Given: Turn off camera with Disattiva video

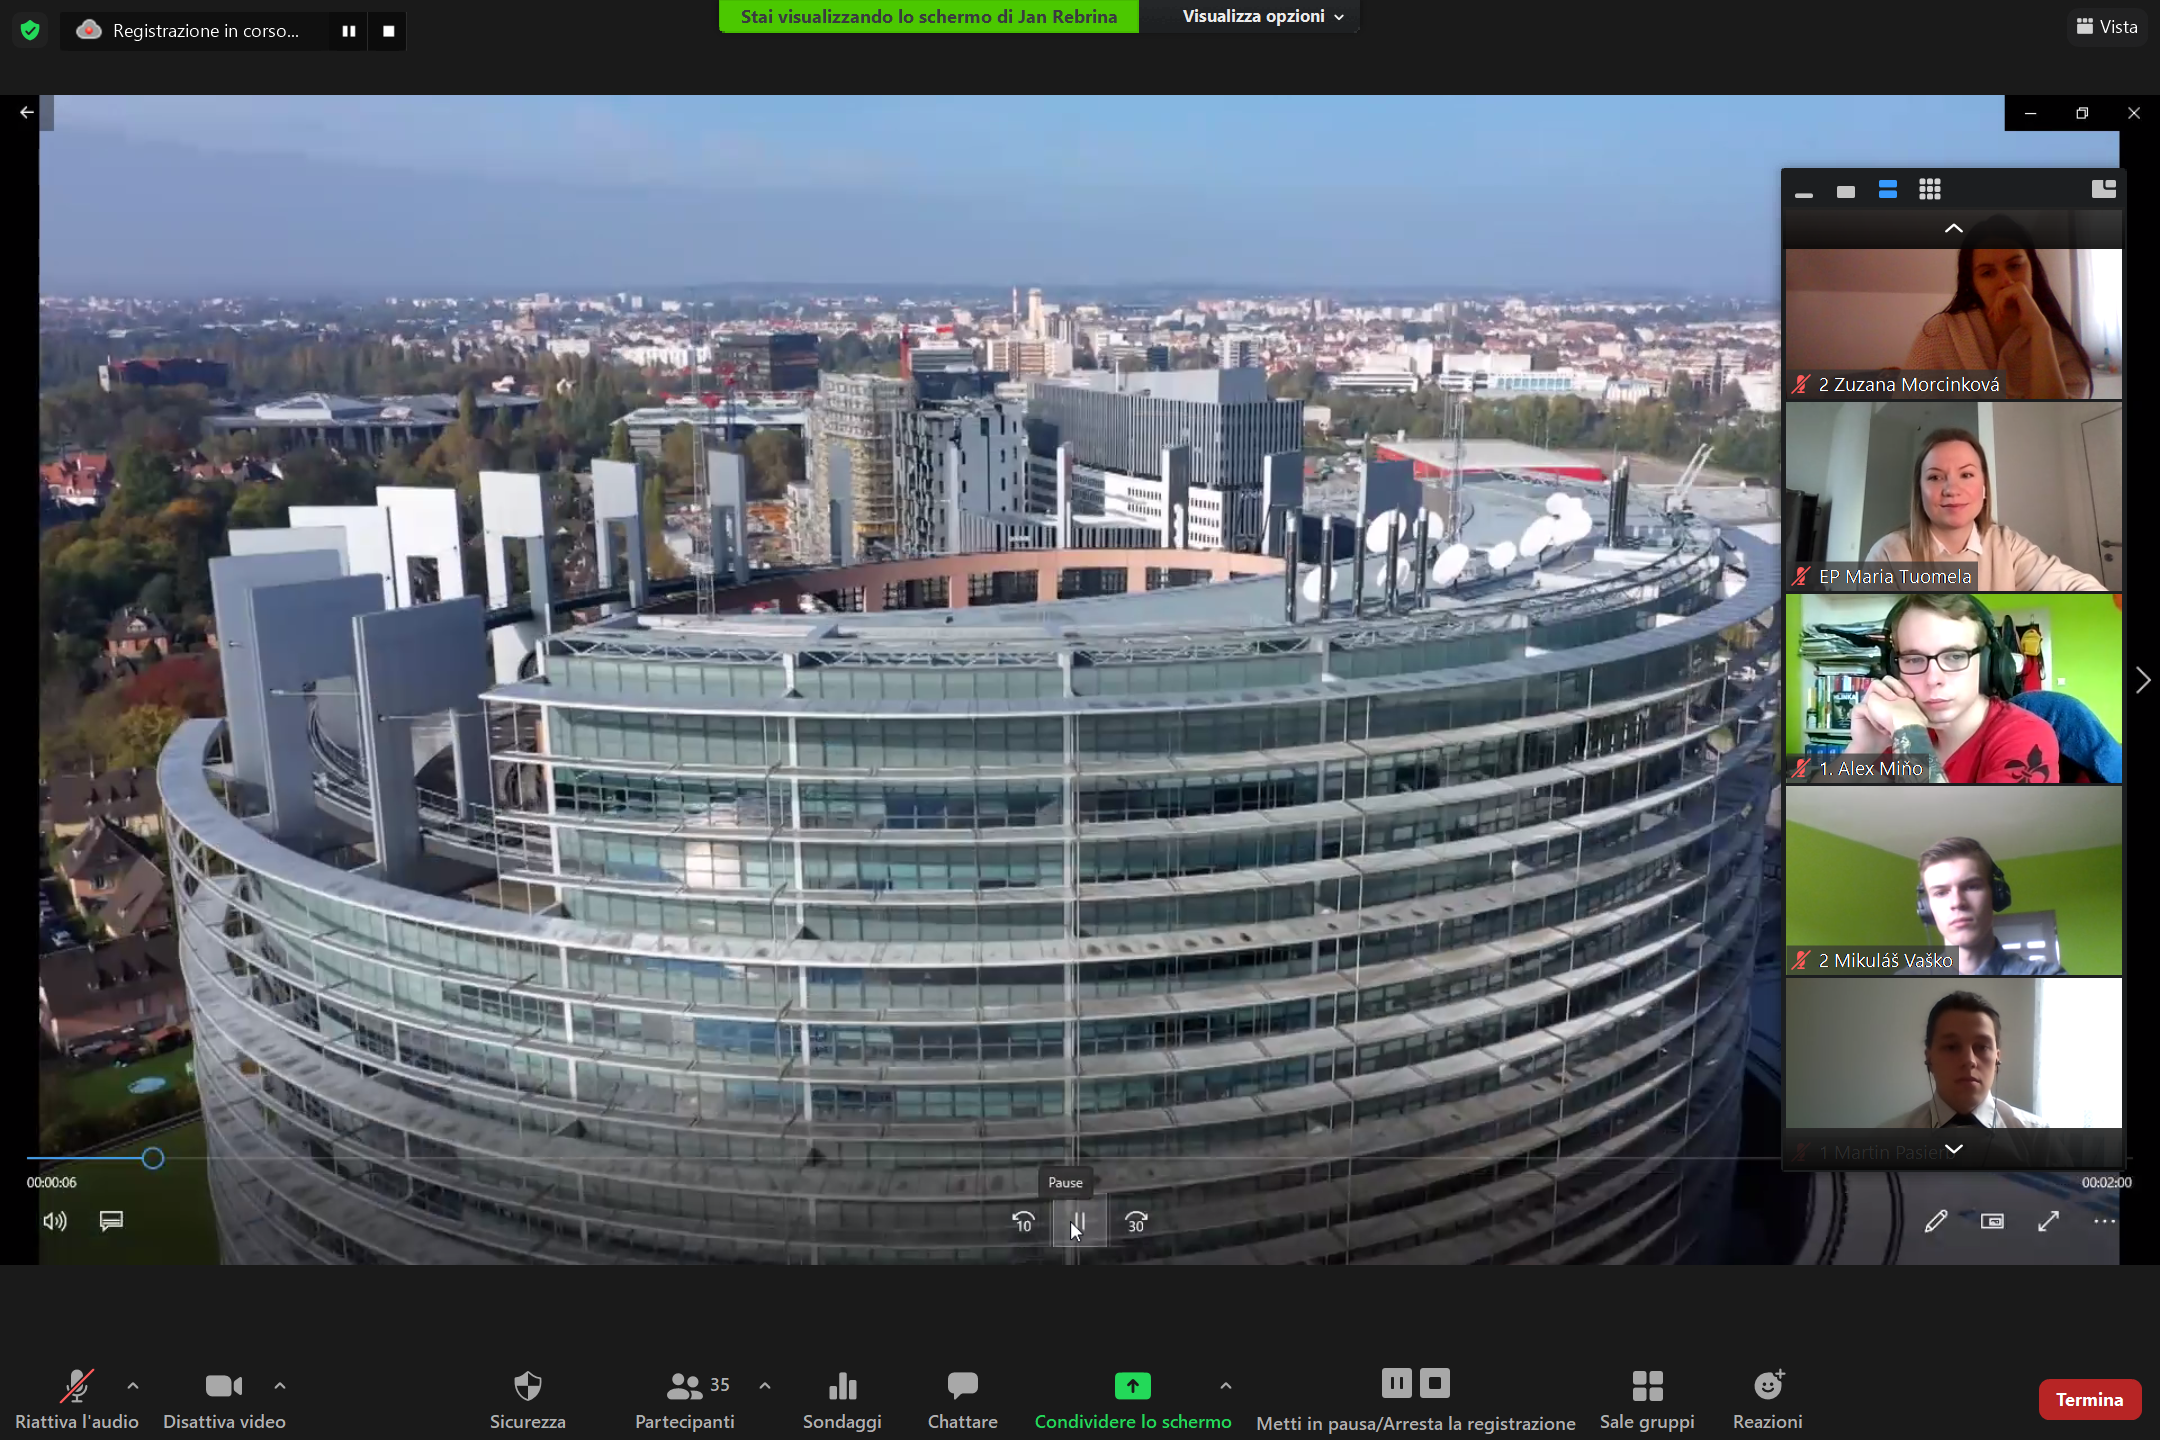Looking at the screenshot, I should coord(224,1400).
